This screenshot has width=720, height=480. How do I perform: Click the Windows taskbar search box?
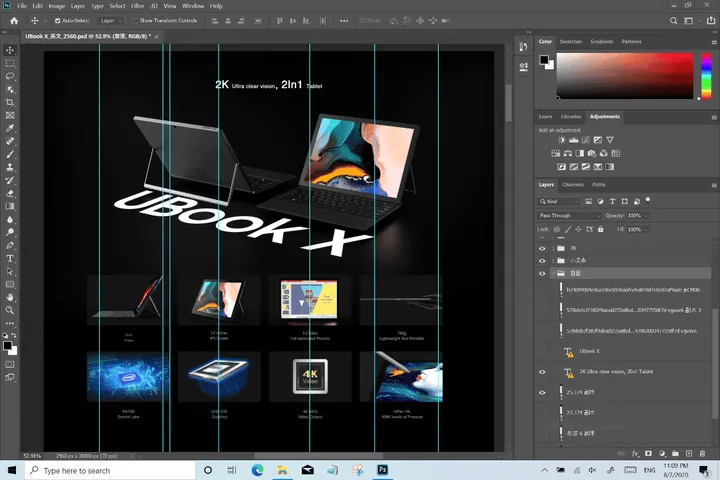(110, 470)
